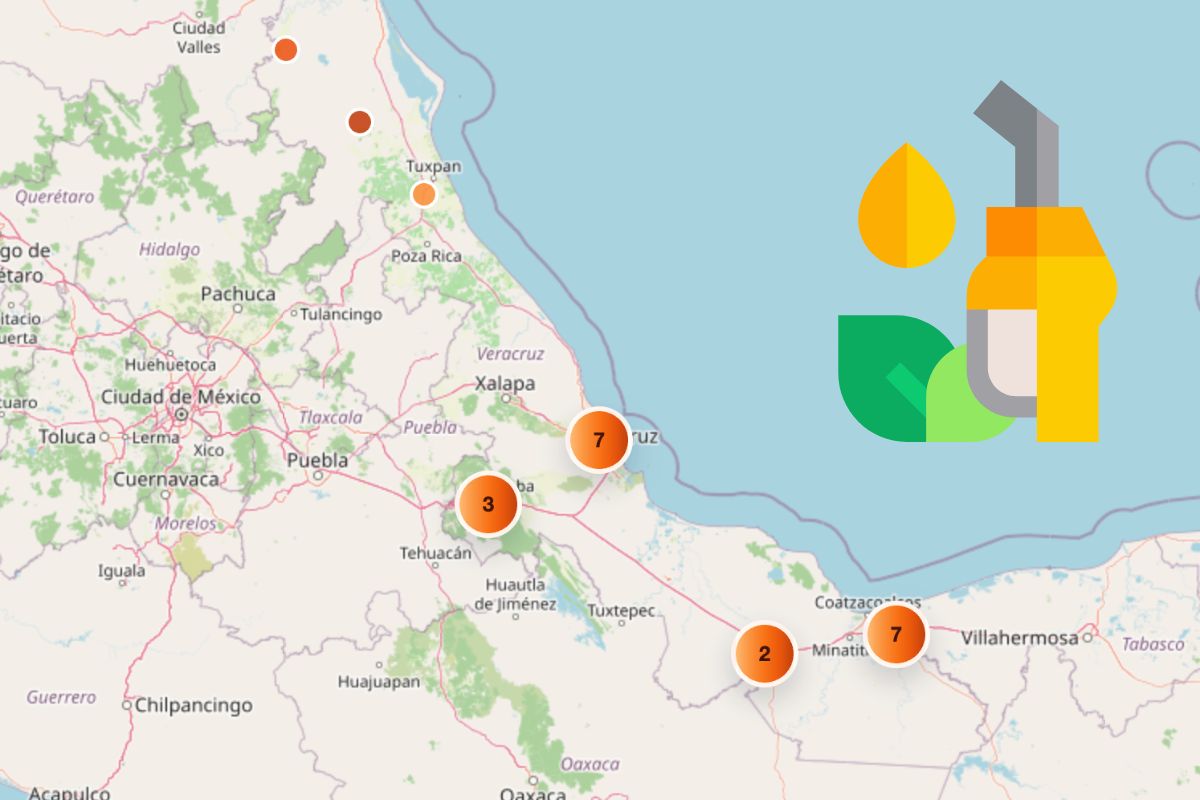The height and width of the screenshot is (800, 1200).
Task: Click the Huehuetoca map label
Action: coord(170,365)
